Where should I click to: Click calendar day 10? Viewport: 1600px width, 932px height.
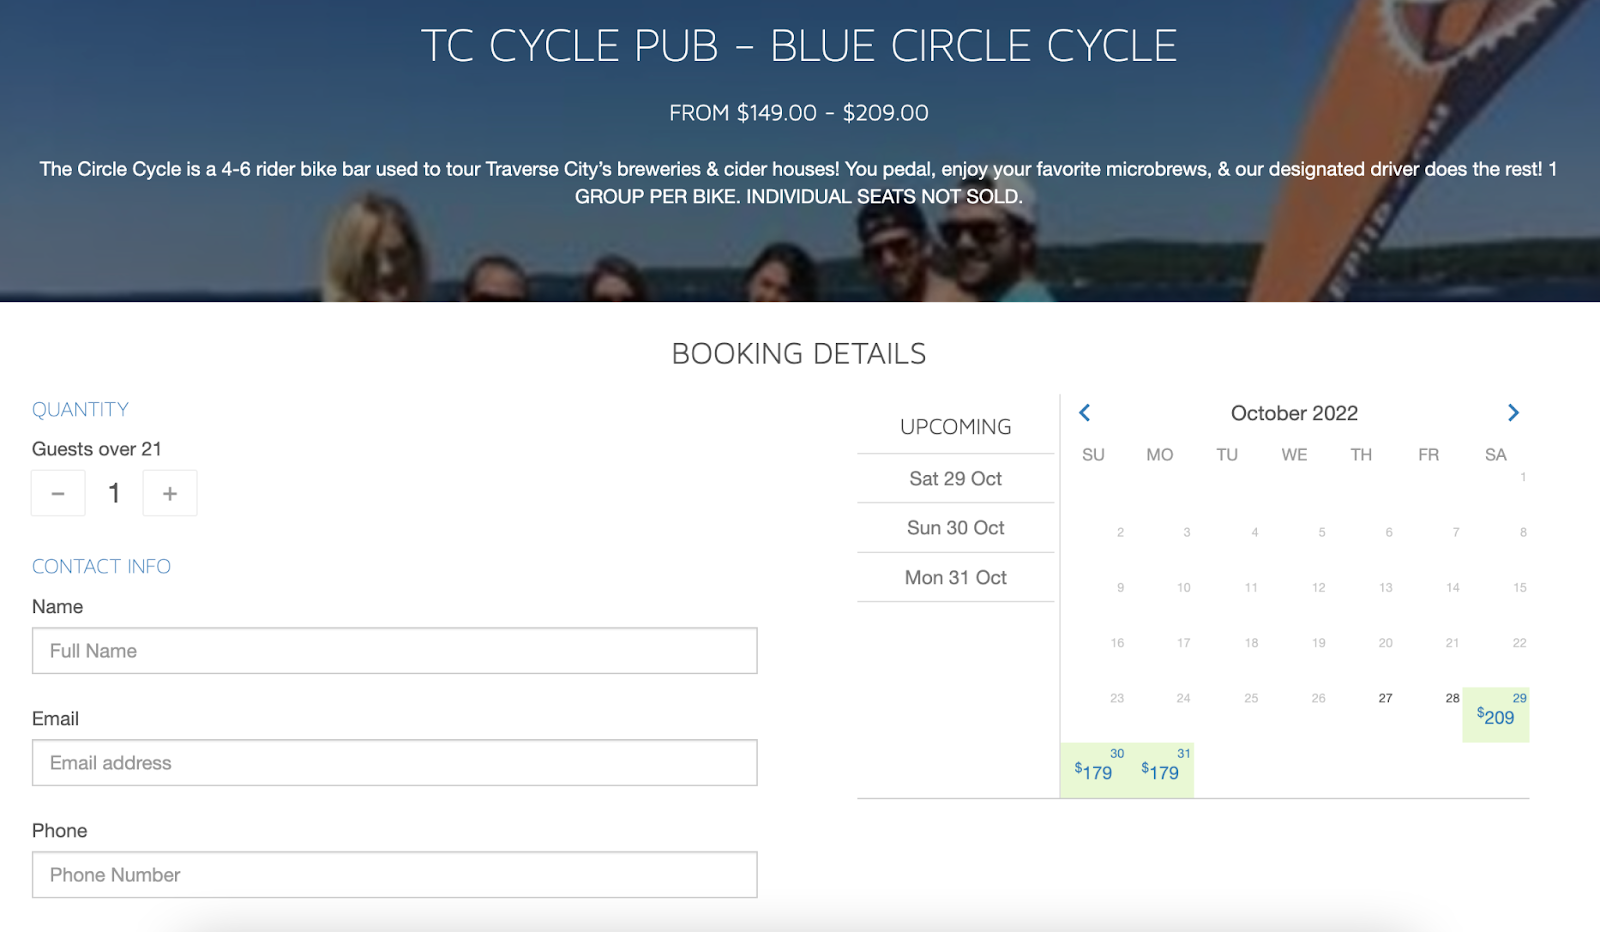[1184, 588]
